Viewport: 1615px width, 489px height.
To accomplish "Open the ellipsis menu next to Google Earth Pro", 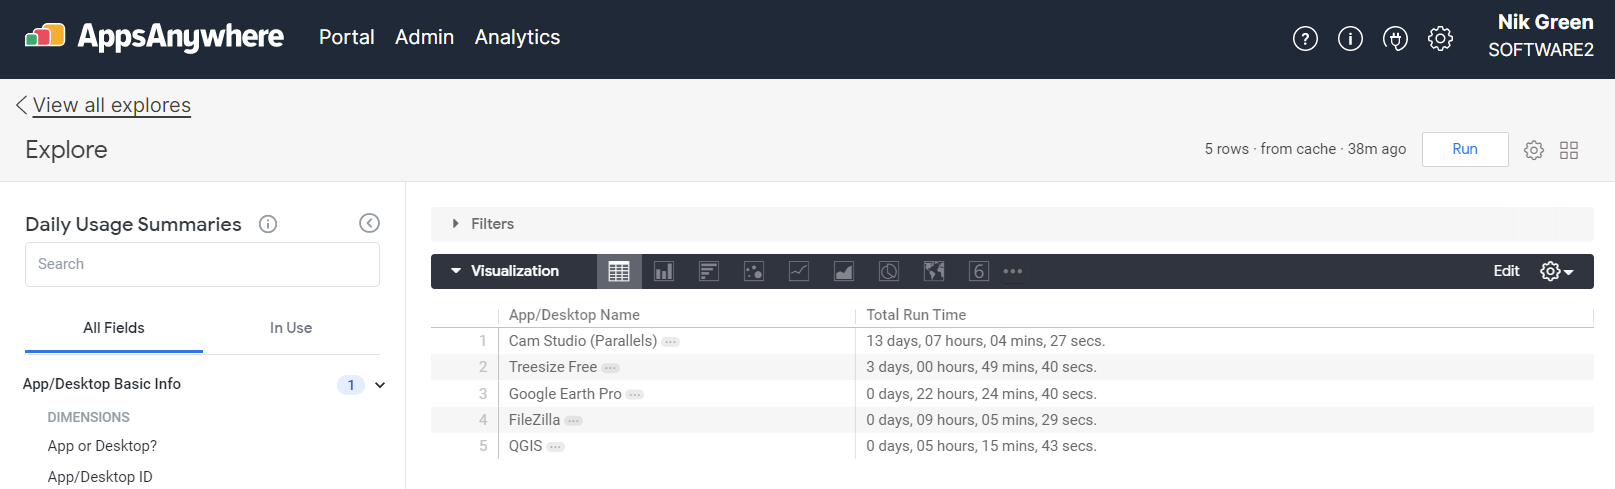I will click(635, 395).
